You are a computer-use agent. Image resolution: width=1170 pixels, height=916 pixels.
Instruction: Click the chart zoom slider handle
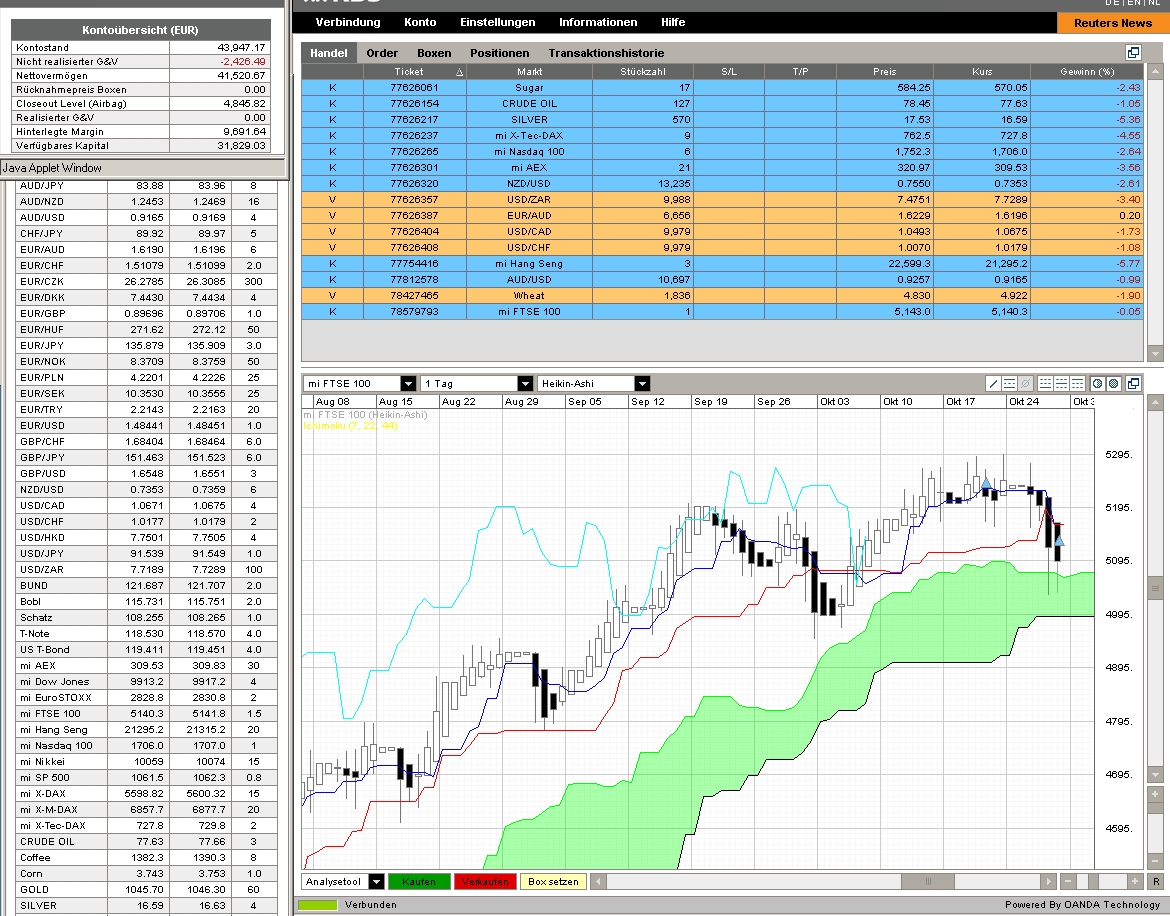point(1093,882)
